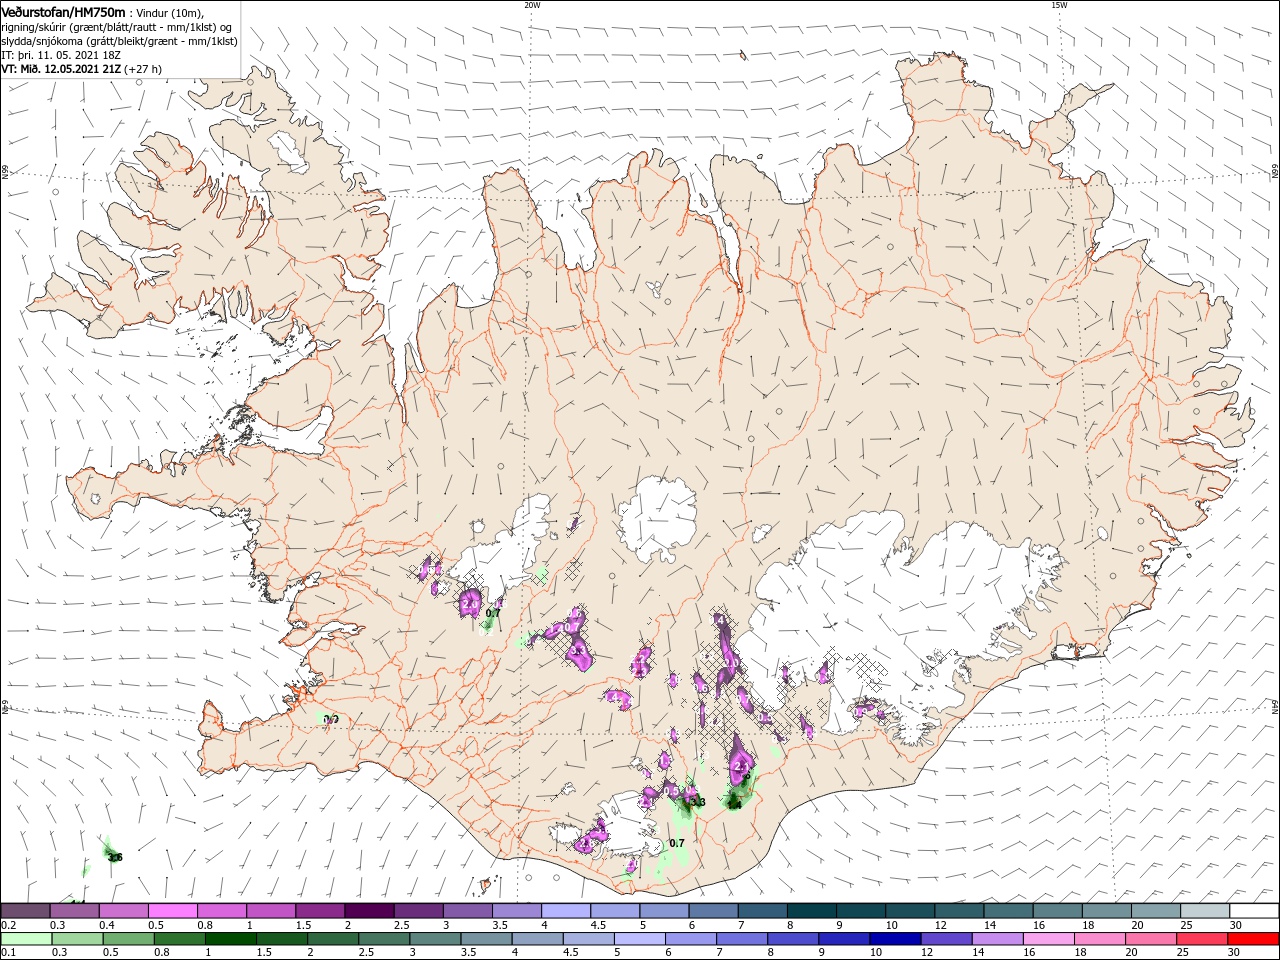
Task: Click the snow scale label 0.8
Action: point(205,925)
